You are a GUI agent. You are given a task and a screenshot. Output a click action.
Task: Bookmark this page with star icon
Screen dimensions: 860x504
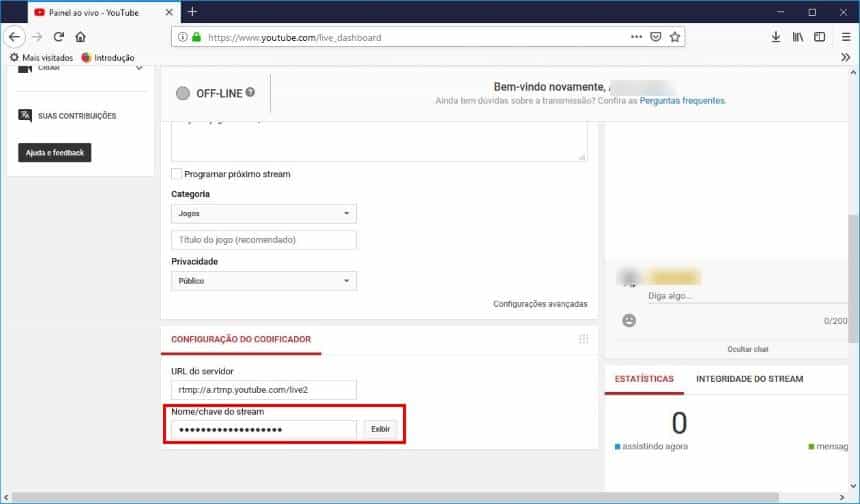pyautogui.click(x=675, y=37)
